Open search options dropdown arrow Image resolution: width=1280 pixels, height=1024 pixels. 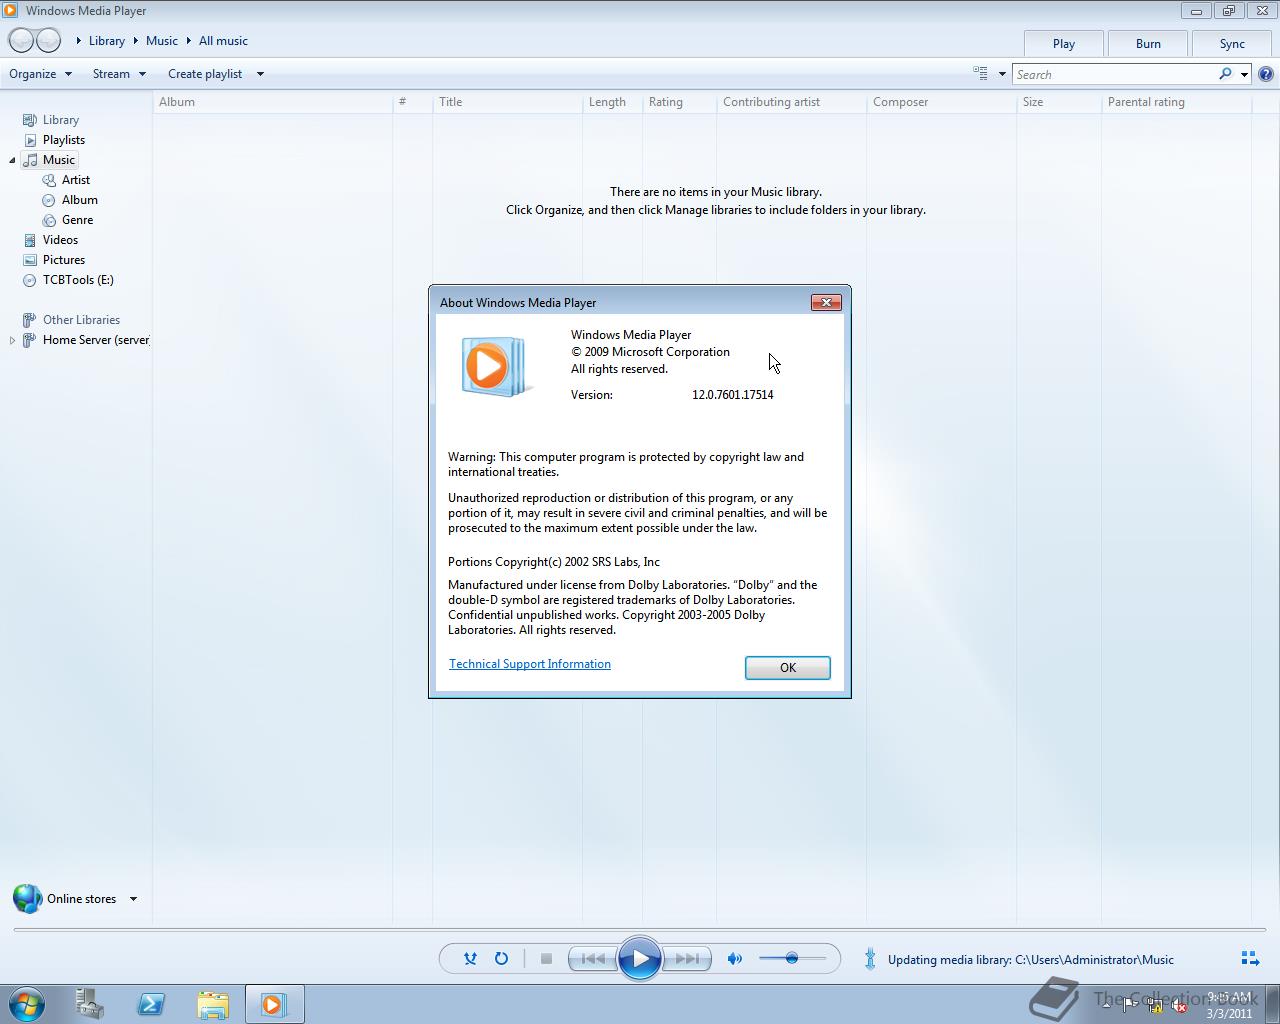click(1244, 74)
